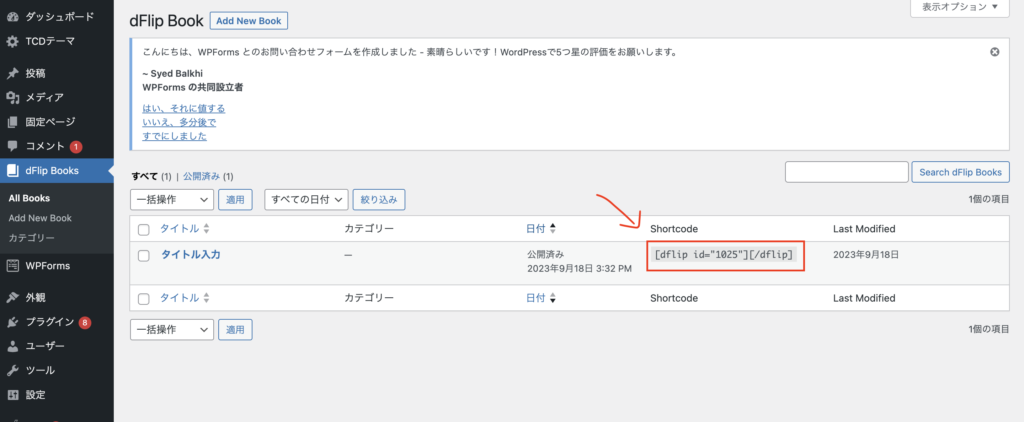Screen dimensions: 1024x422
Task: Open the すべての日付 date filter dropdown
Action: point(306,200)
